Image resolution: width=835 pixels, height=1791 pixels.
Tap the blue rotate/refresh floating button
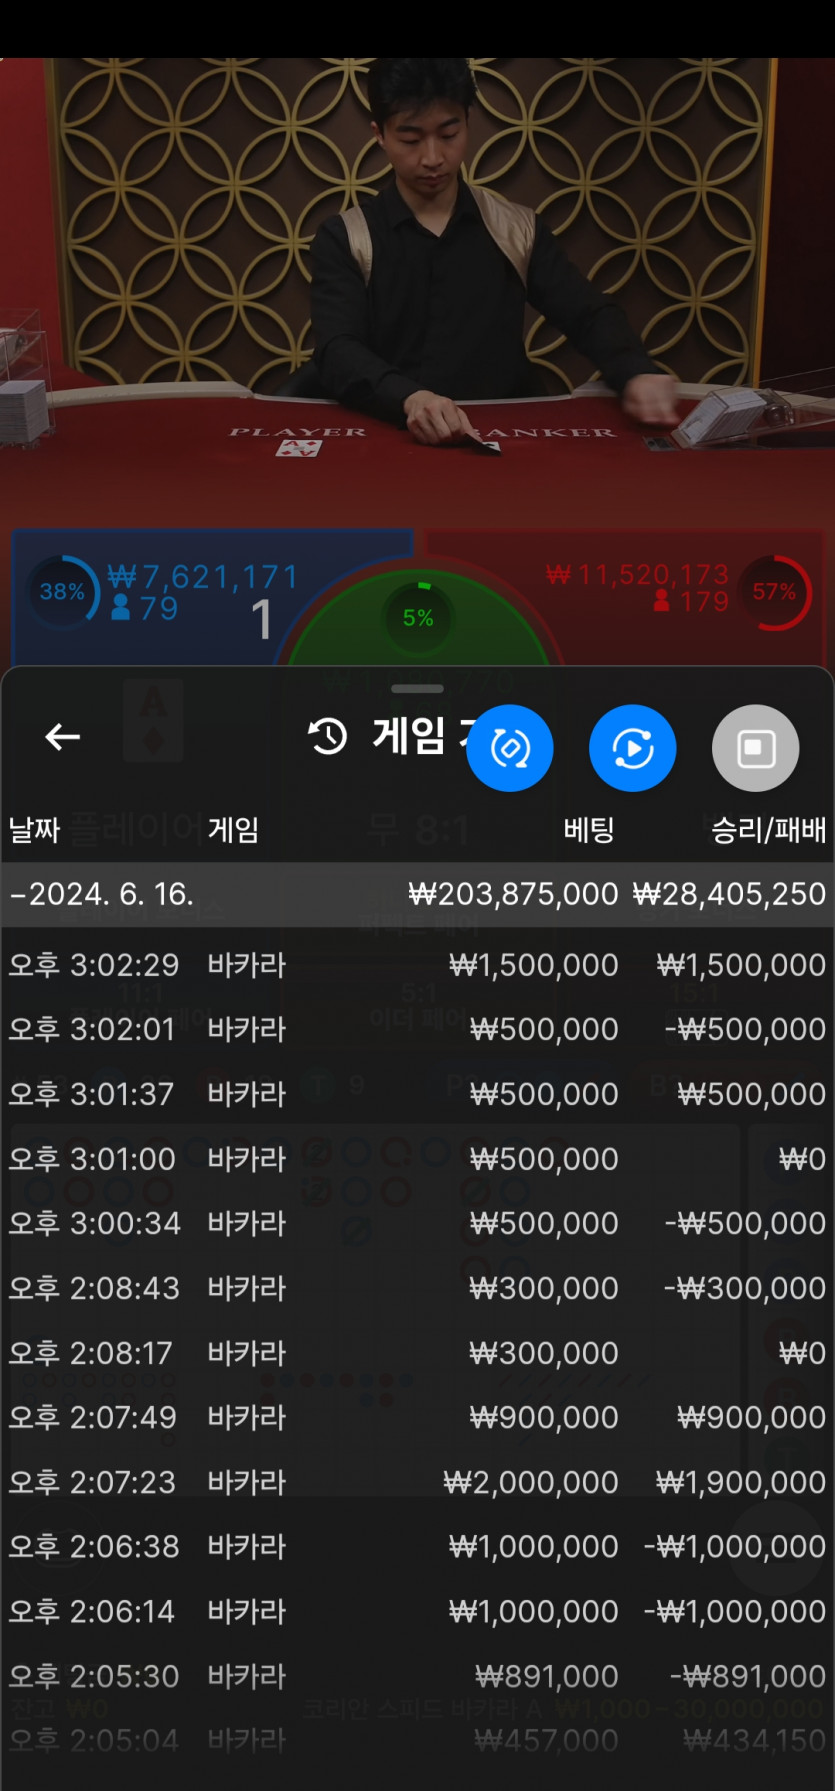(510, 748)
